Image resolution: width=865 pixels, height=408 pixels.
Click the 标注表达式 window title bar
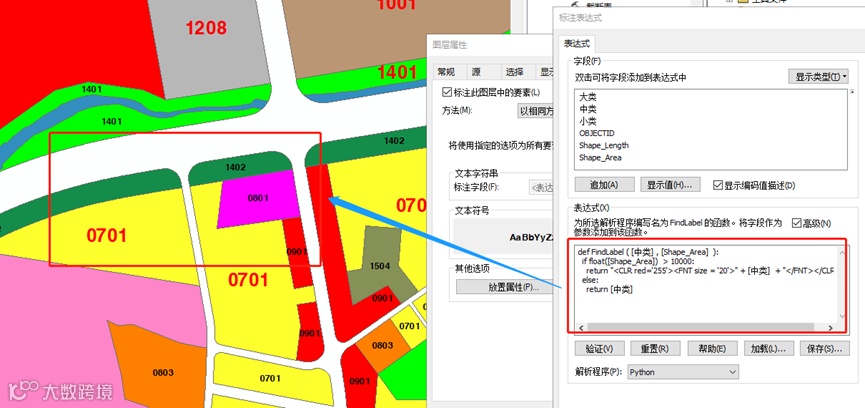(707, 18)
